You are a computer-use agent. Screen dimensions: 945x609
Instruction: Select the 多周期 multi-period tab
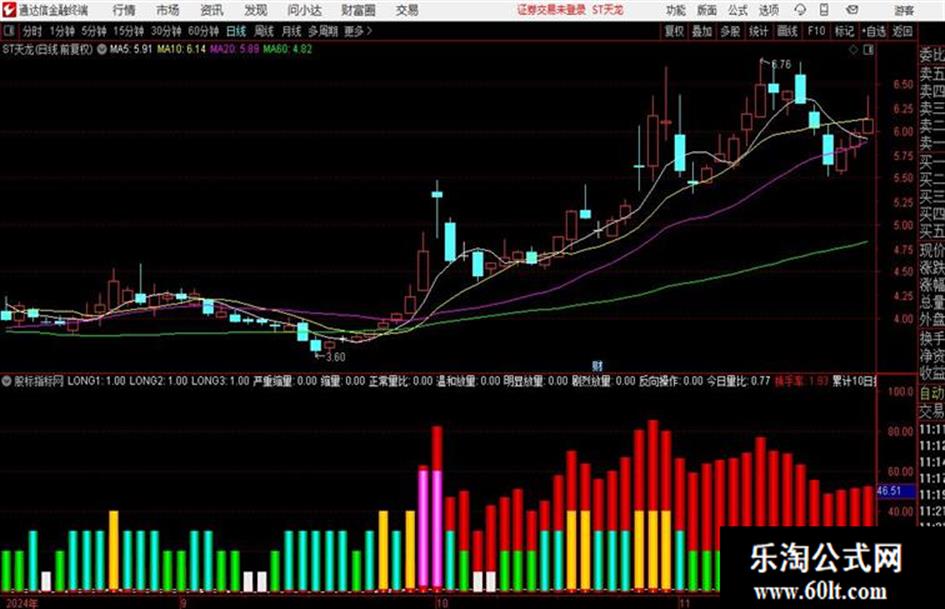pyautogui.click(x=323, y=31)
